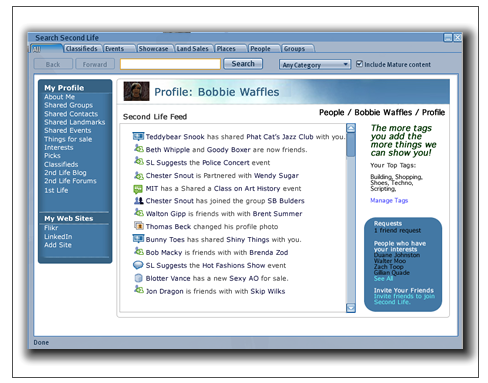
Task: Click scroll up arrow of the feed list
Action: 351,128
